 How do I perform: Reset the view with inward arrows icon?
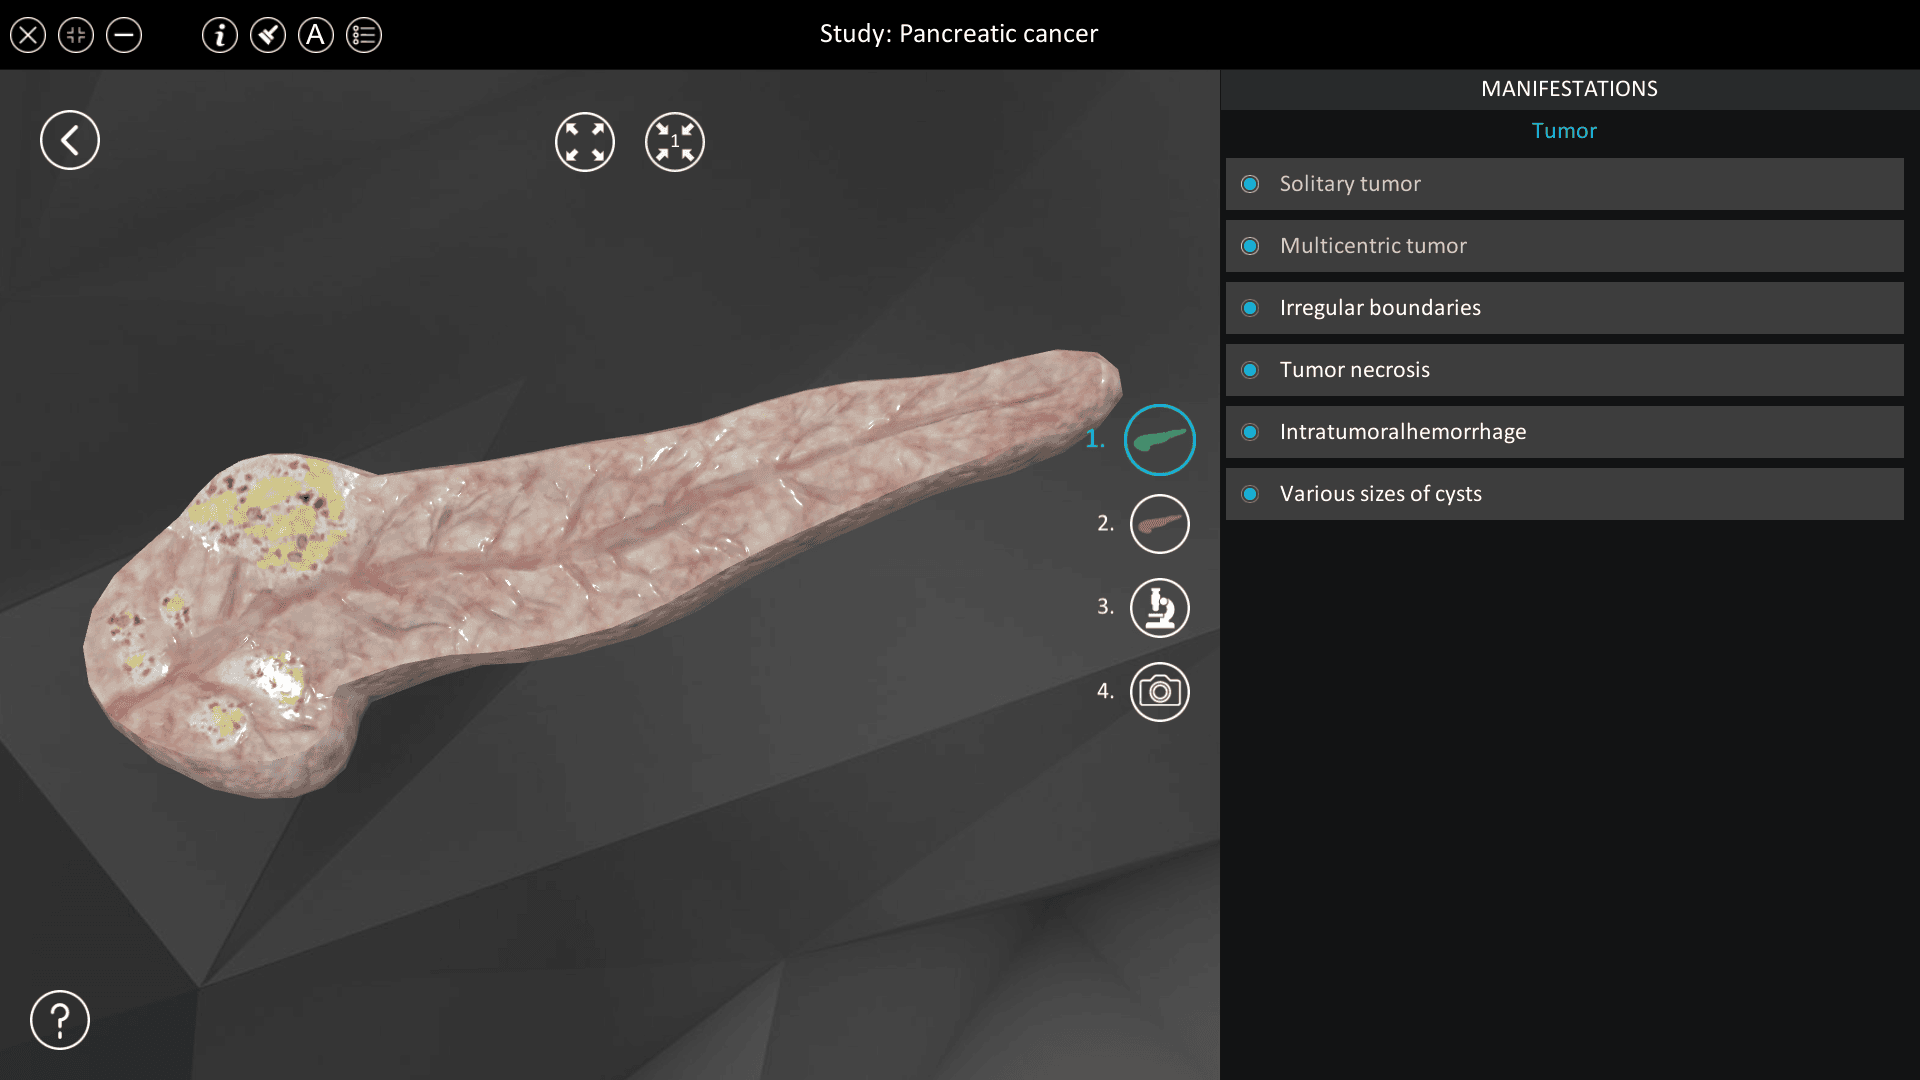click(675, 142)
